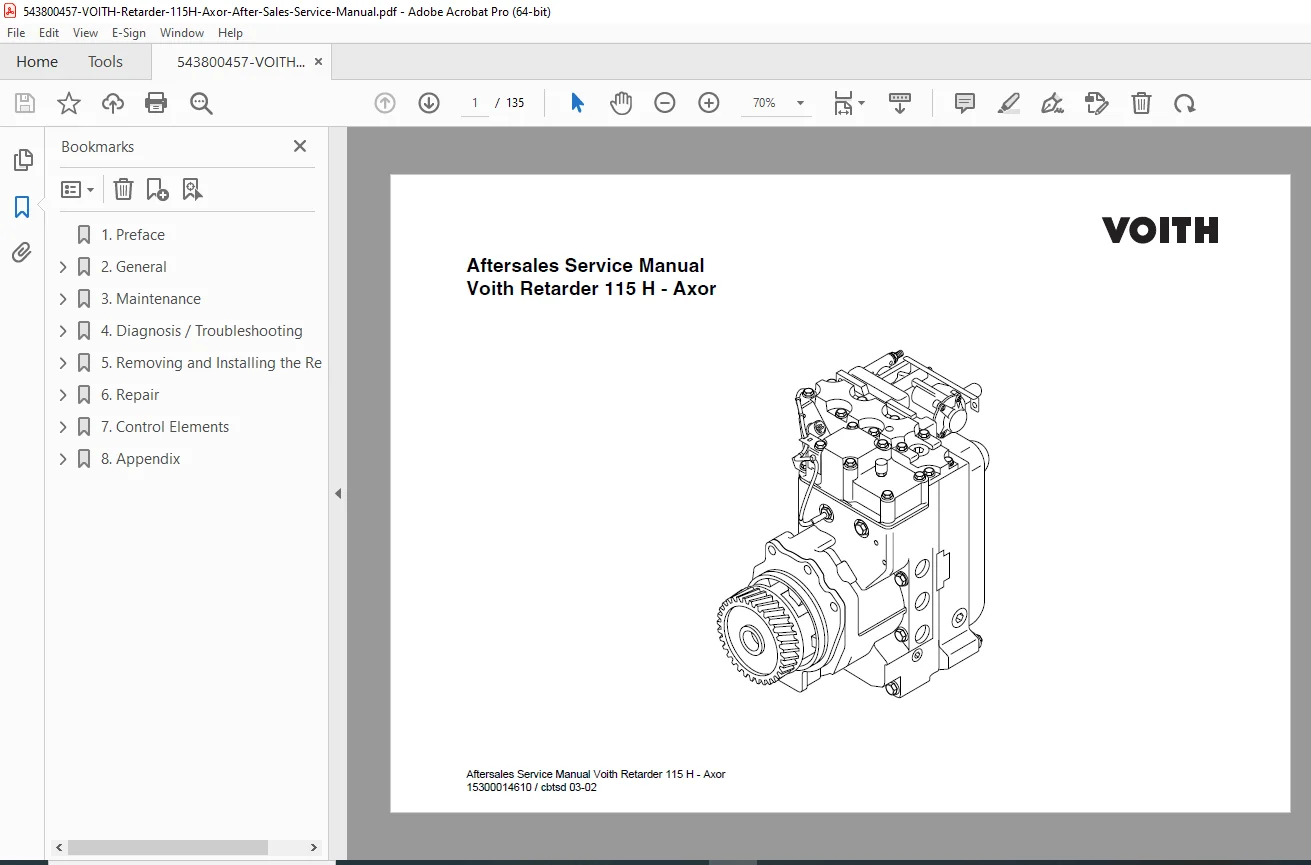
Task: Add a new bookmark icon
Action: tap(157, 189)
